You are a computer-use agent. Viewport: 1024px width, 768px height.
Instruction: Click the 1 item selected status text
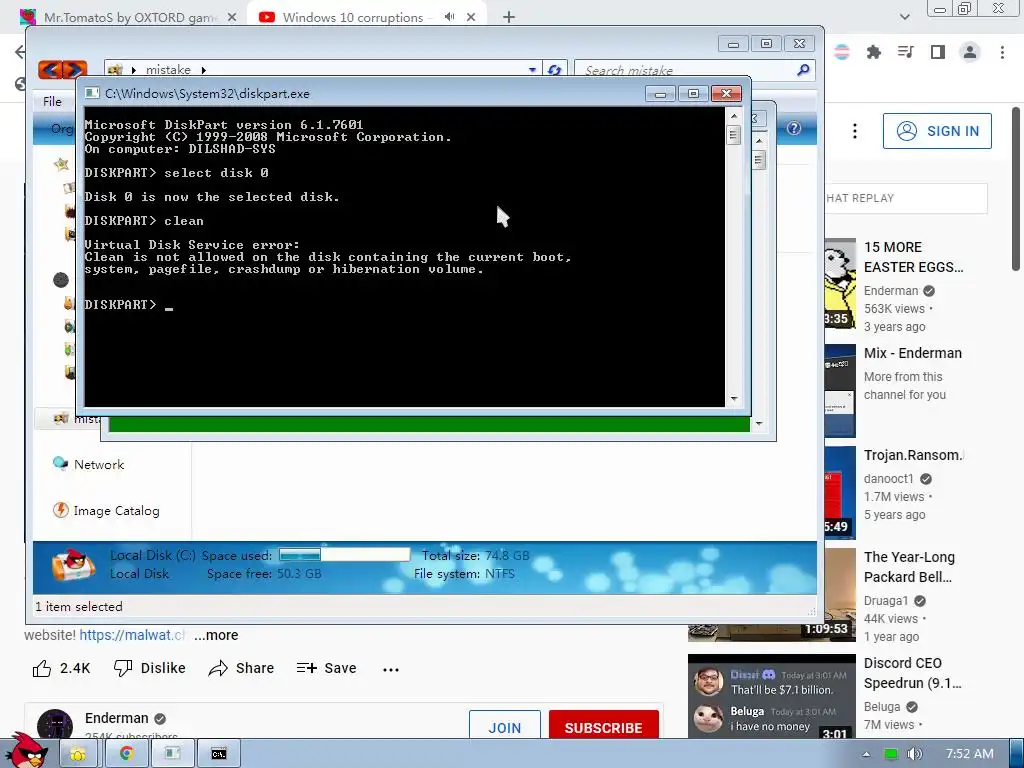pyautogui.click(x=79, y=607)
